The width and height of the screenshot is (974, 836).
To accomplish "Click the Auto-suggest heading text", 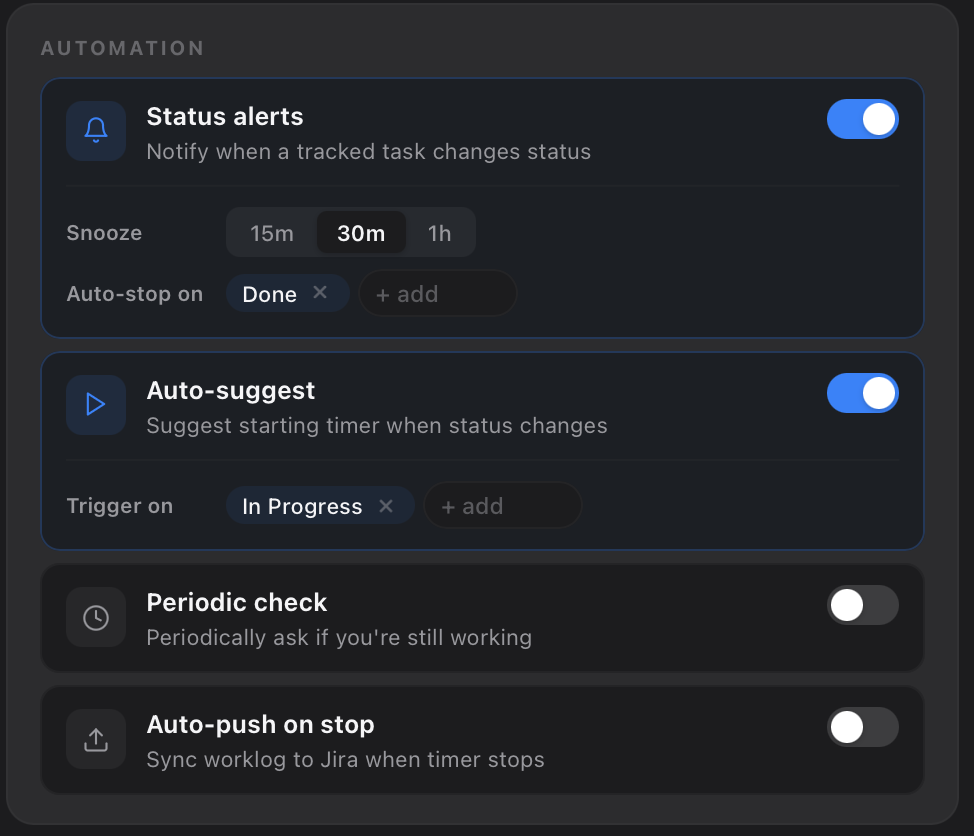I will click(231, 391).
